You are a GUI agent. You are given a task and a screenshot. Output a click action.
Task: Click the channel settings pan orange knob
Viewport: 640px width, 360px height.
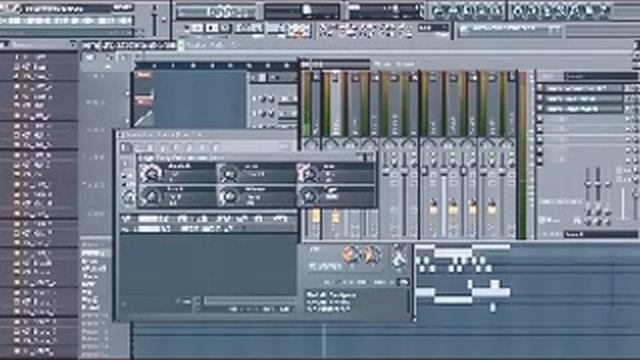(351, 255)
